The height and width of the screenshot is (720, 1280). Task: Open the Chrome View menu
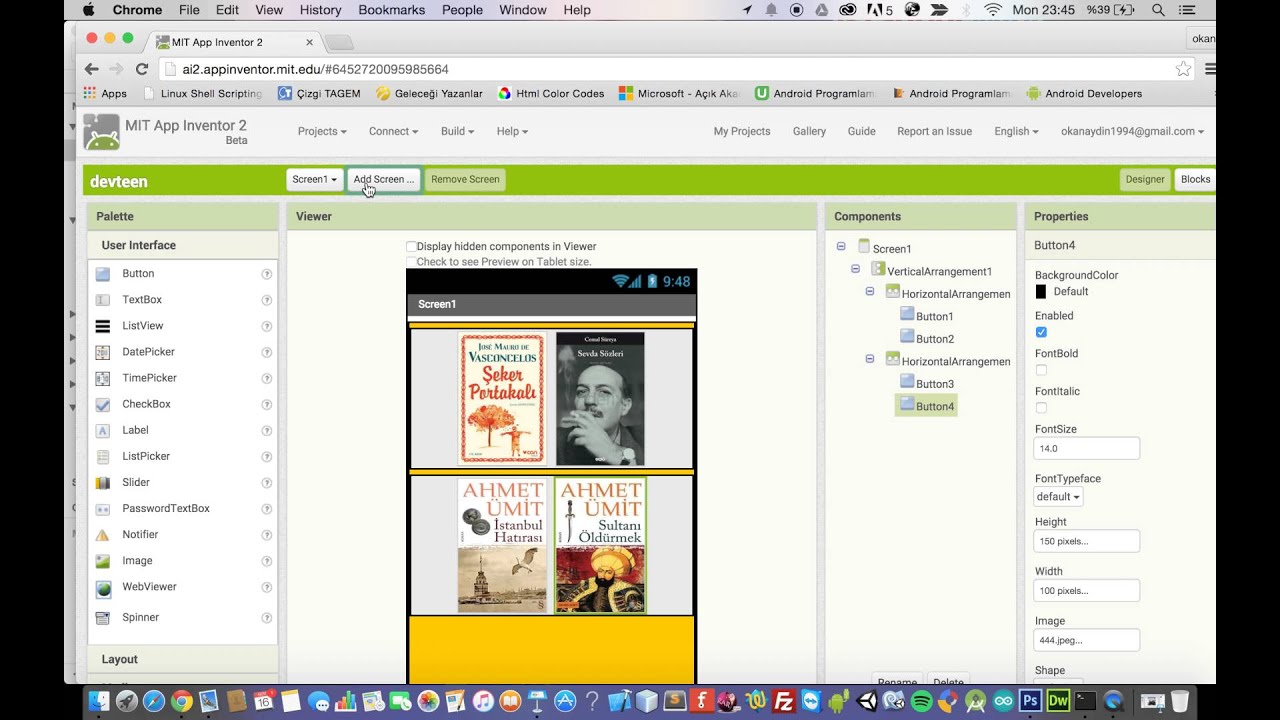point(269,10)
